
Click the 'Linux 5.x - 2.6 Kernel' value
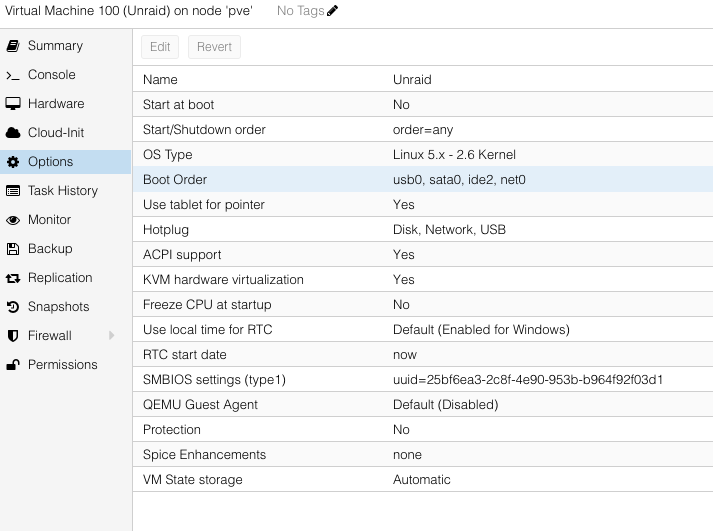454,155
